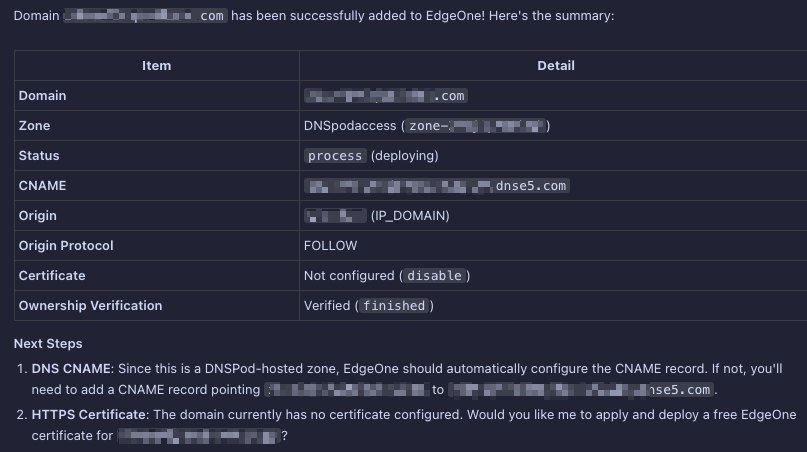Click the blurred domain in certificate question
The image size is (807, 452).
199,436
